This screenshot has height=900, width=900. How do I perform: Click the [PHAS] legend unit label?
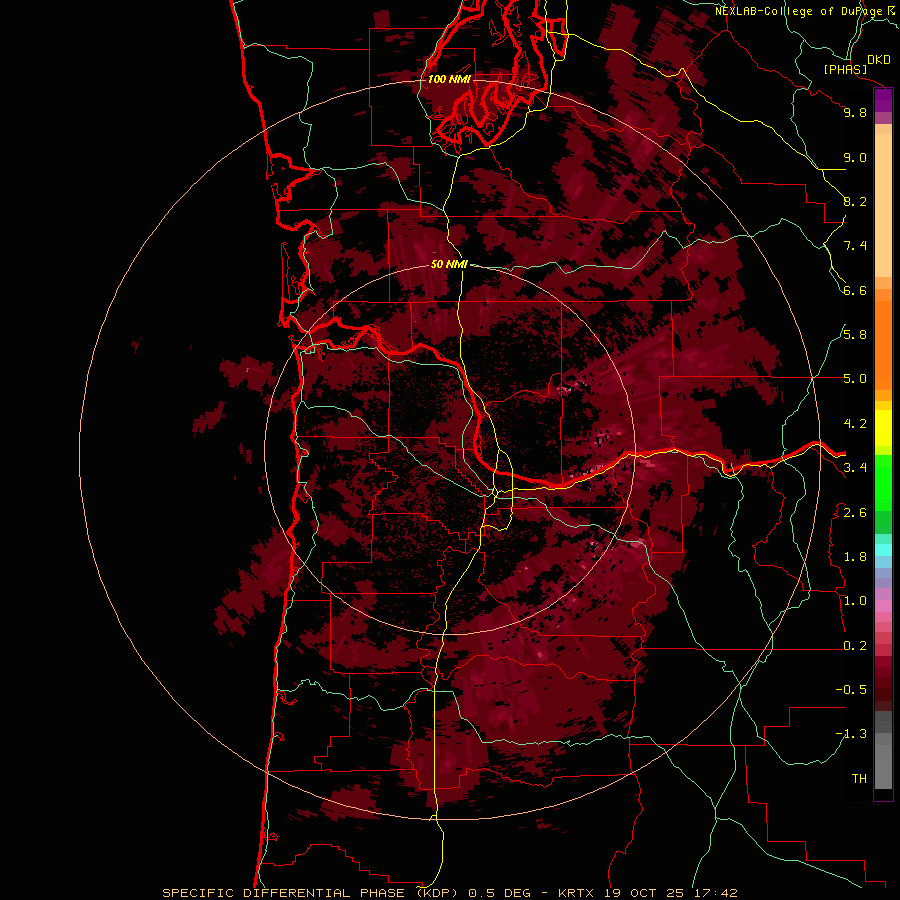coord(845,69)
